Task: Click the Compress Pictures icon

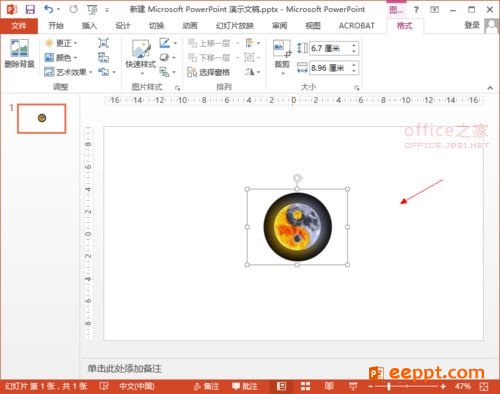Action: click(103, 43)
